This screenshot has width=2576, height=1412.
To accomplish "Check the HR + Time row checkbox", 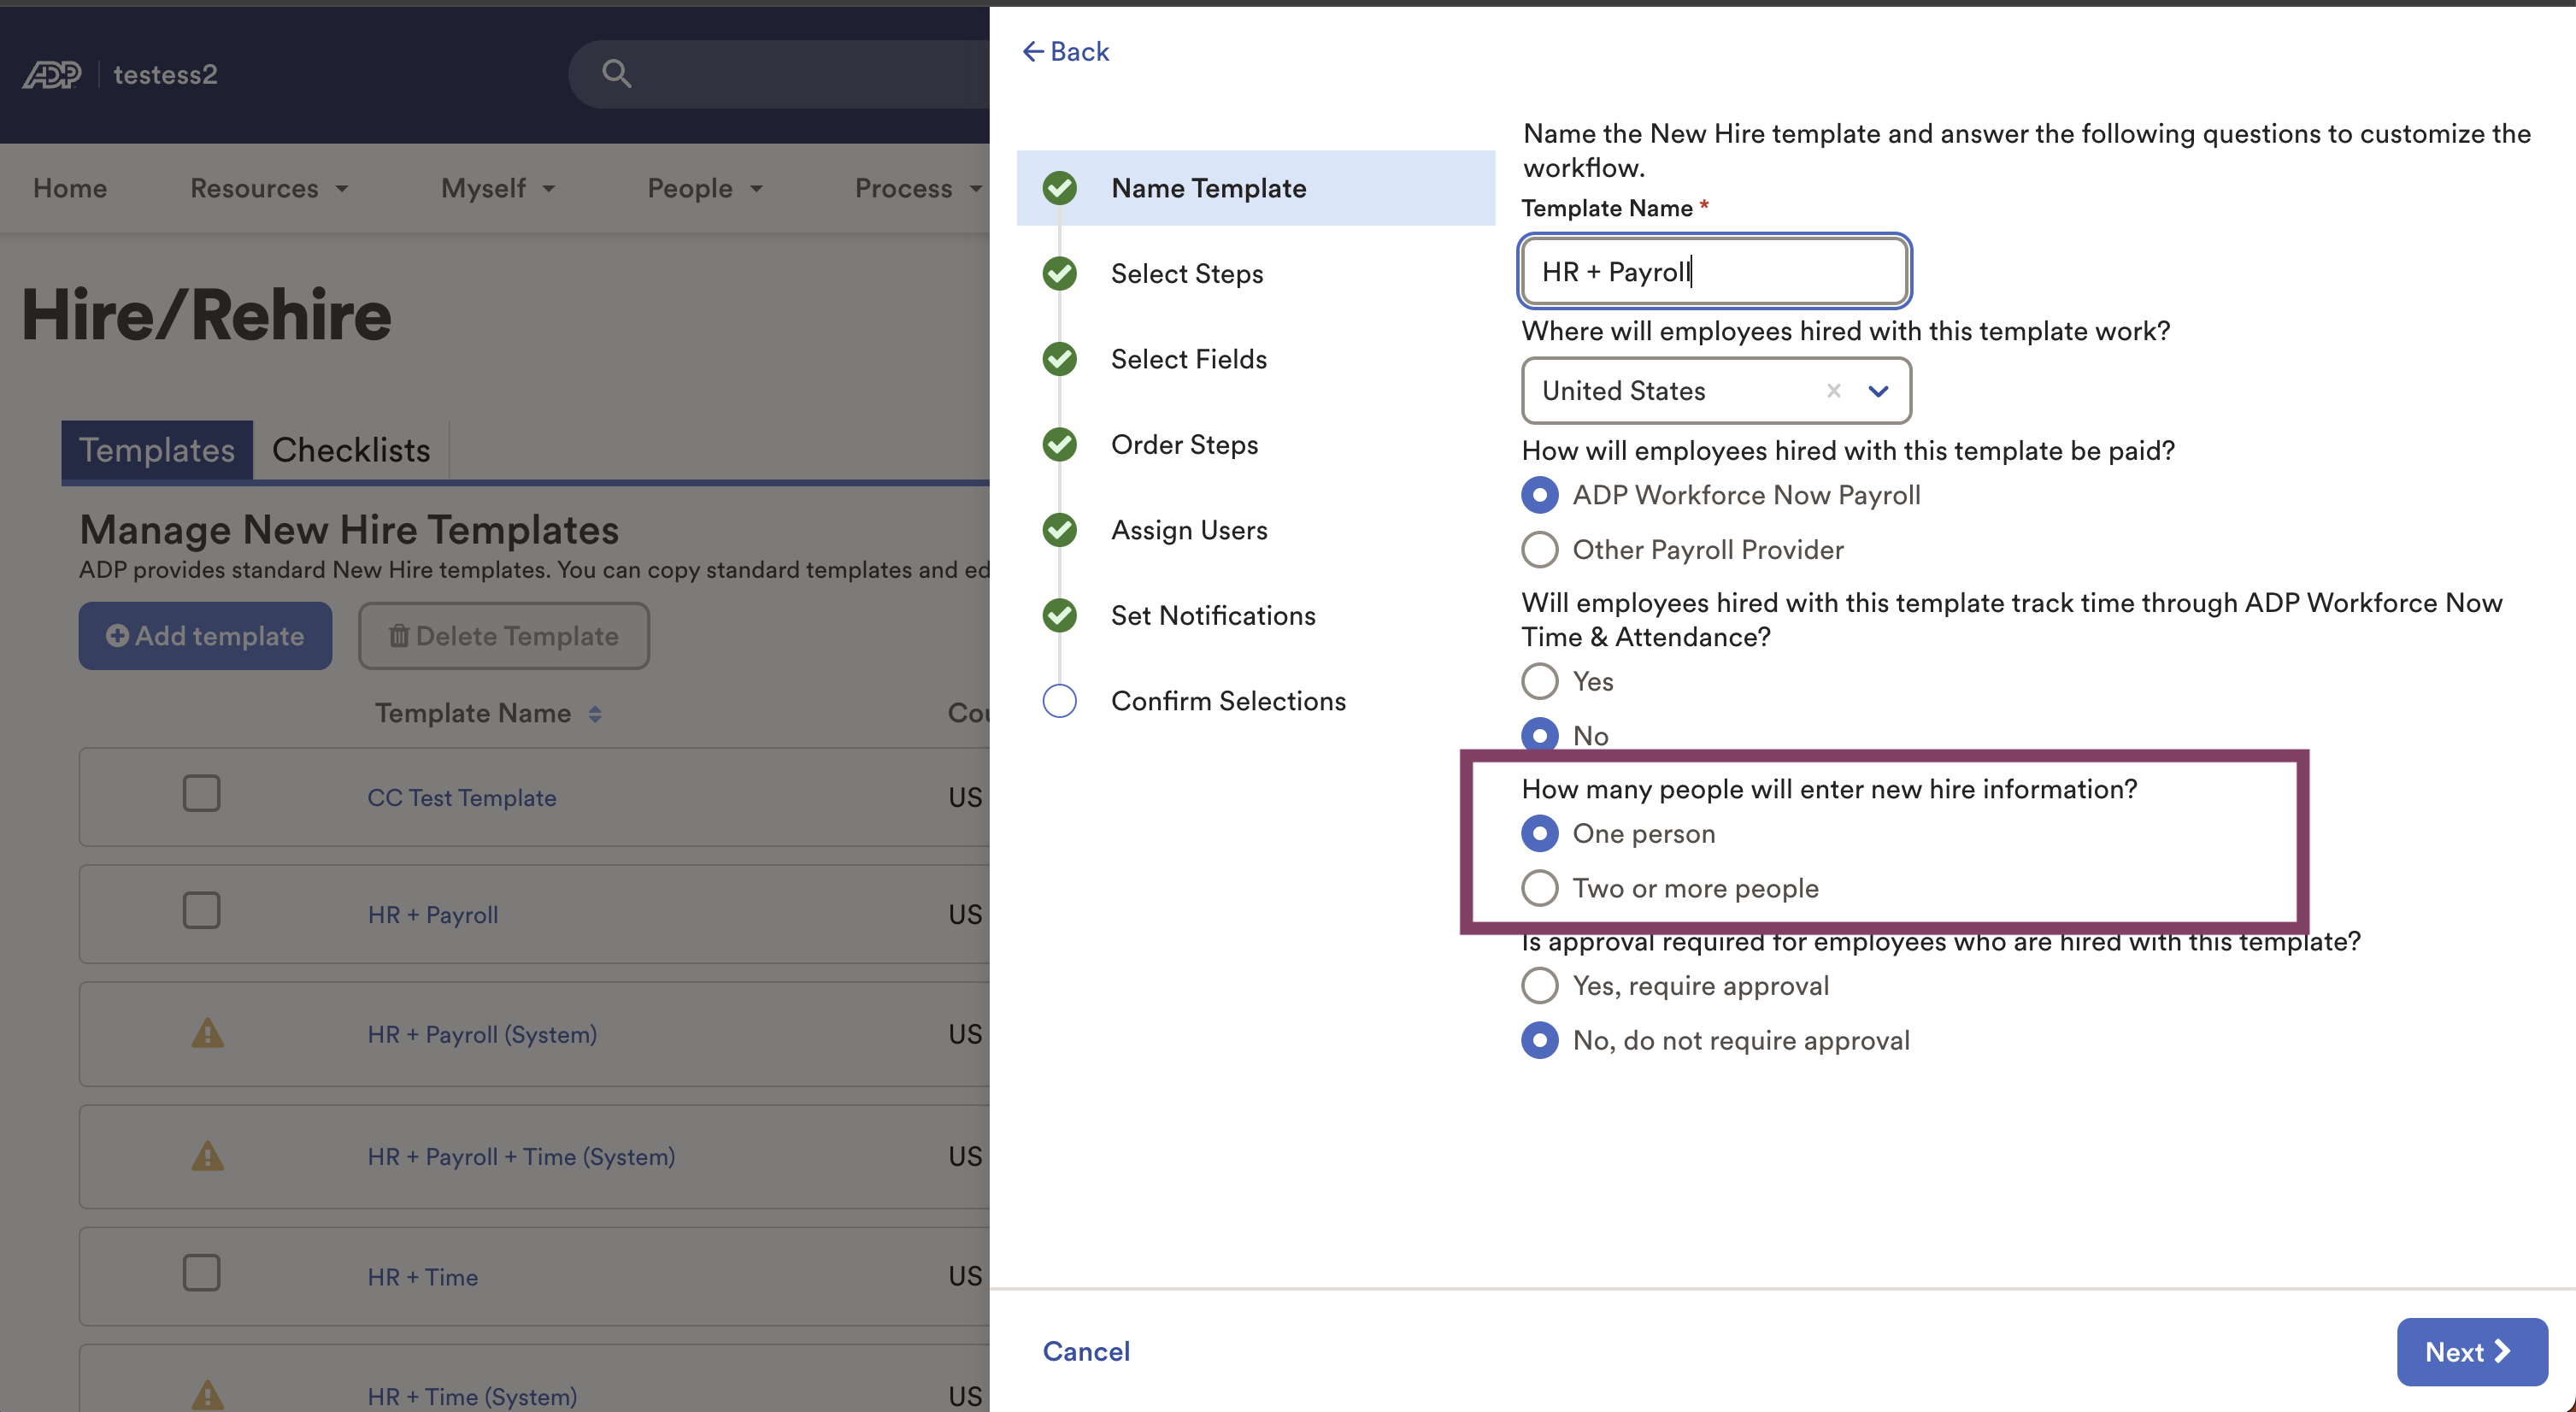I will [201, 1273].
